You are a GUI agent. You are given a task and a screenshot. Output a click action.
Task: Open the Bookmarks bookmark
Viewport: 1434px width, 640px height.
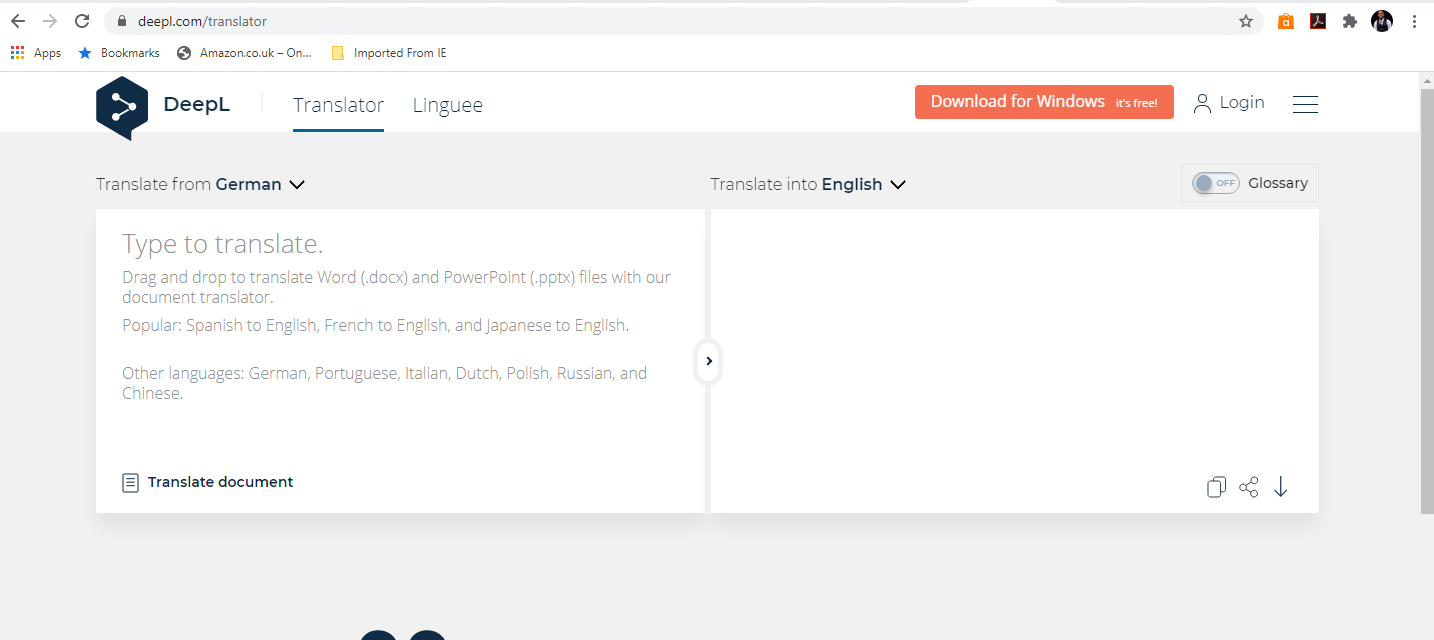[x=119, y=53]
